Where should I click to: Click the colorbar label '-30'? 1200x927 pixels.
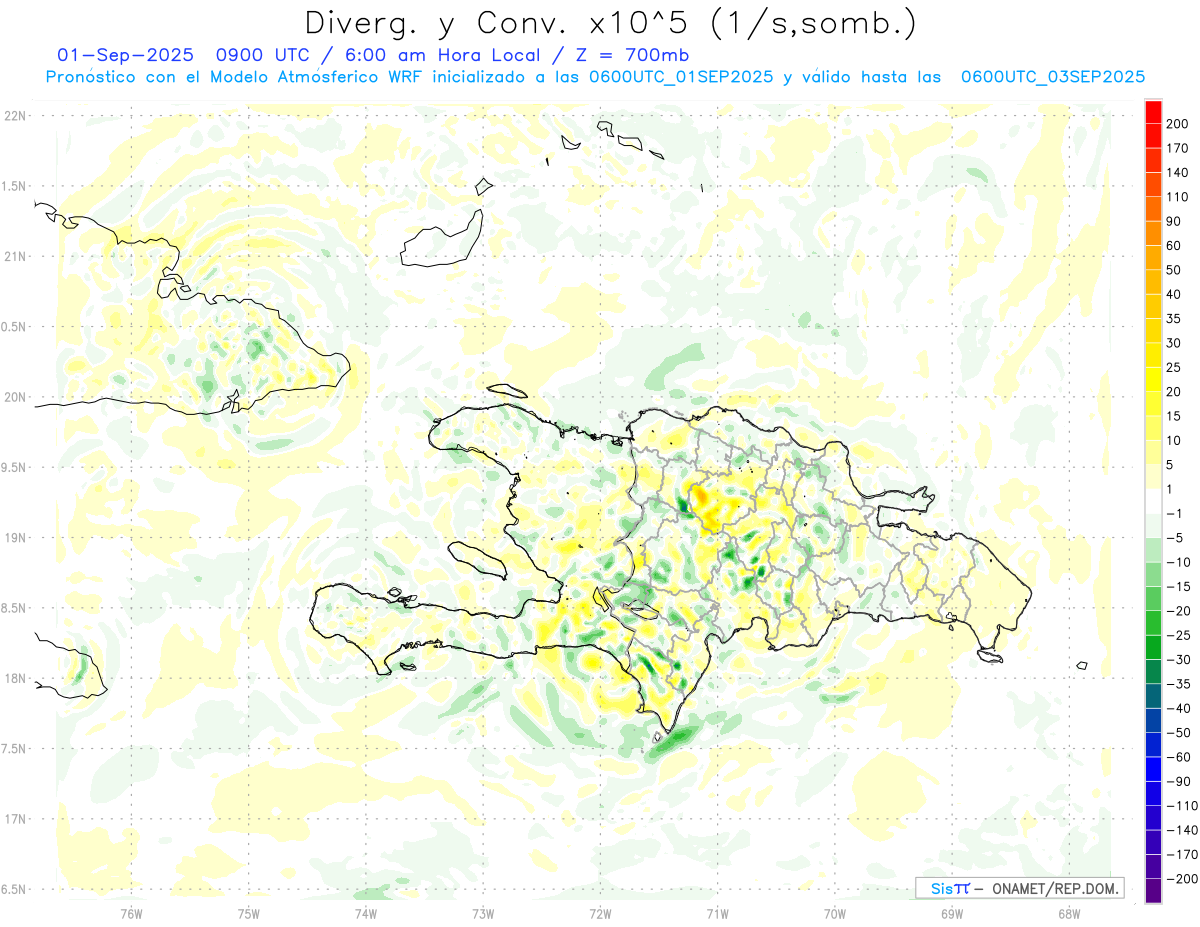(x=1179, y=659)
